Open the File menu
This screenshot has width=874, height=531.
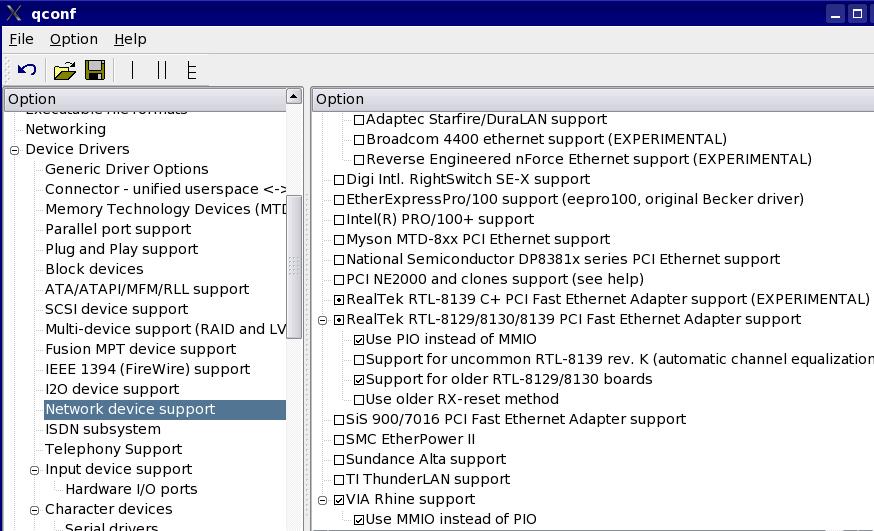21,40
